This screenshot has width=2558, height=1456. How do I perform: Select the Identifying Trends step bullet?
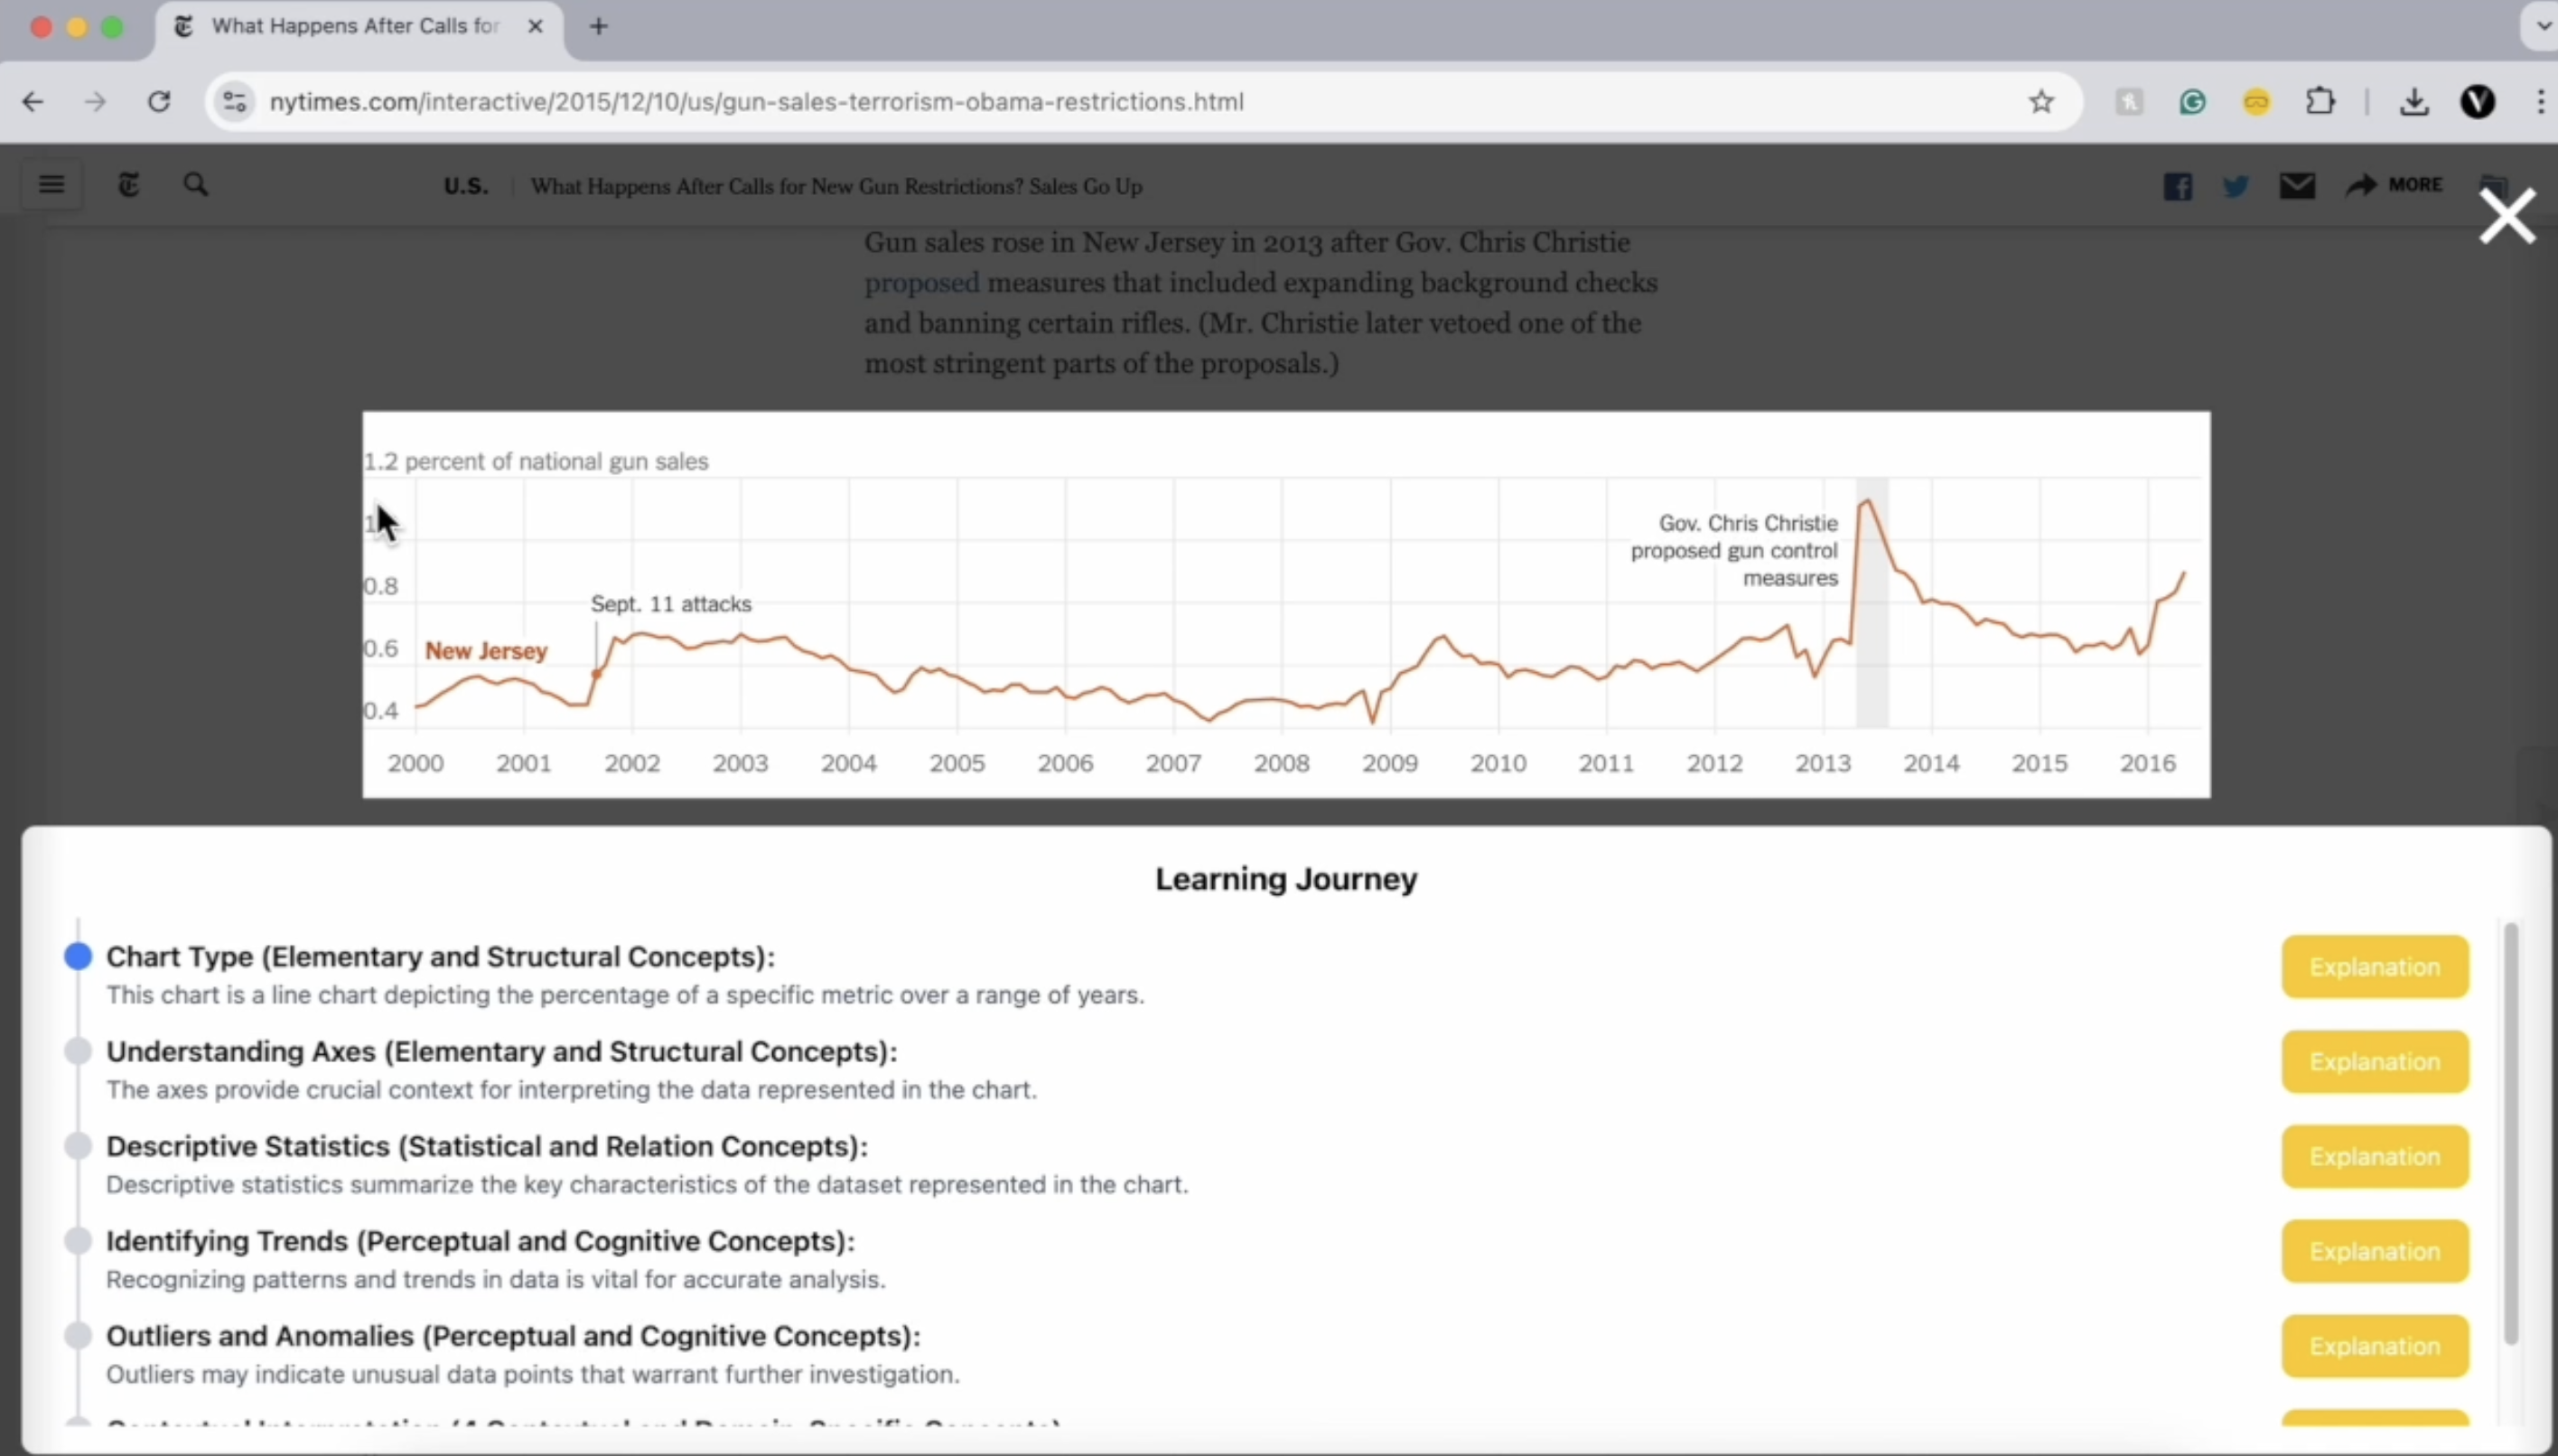click(78, 1241)
